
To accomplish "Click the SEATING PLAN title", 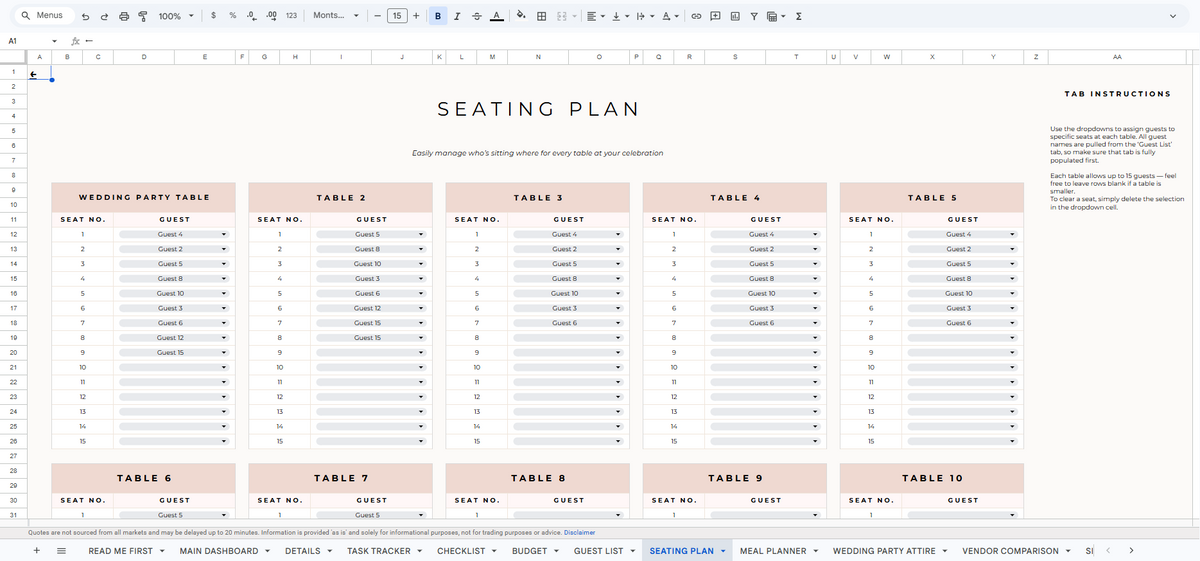I will point(538,109).
